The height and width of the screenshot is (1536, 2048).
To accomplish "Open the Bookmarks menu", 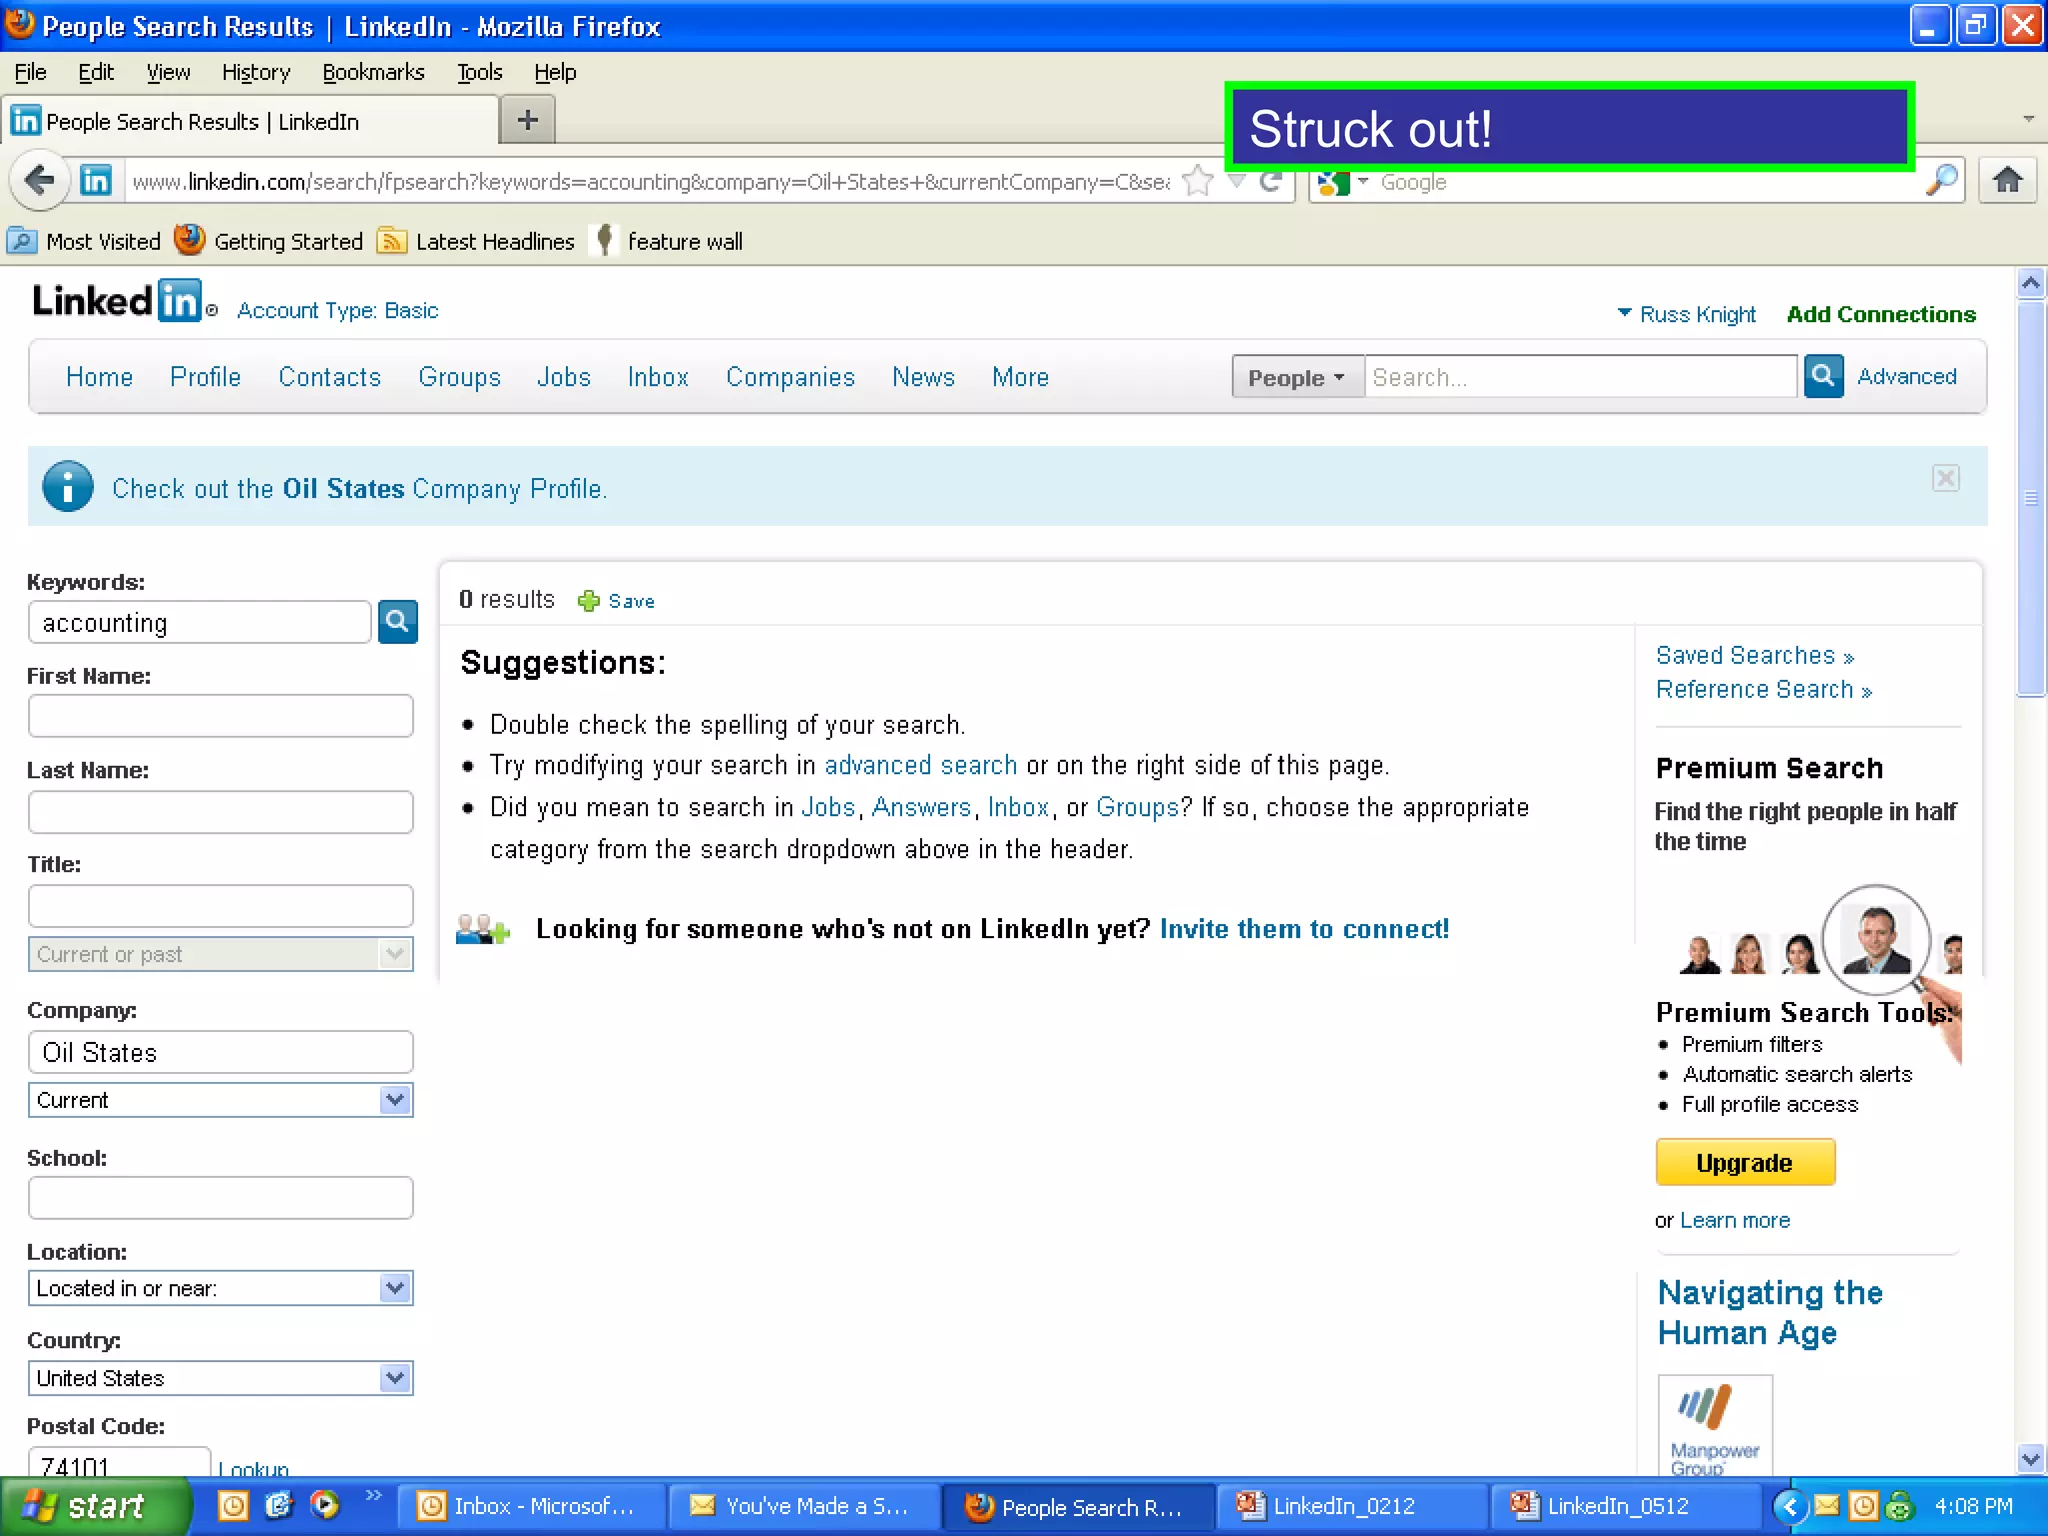I will [373, 72].
